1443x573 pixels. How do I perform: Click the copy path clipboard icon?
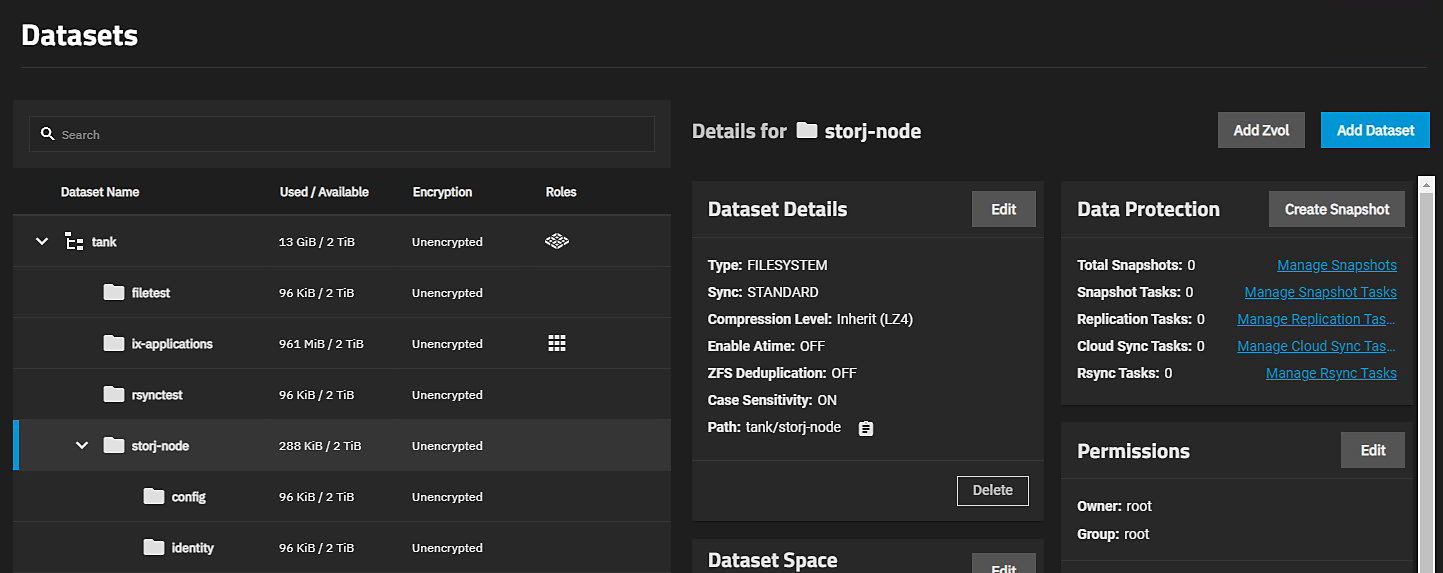click(x=866, y=428)
